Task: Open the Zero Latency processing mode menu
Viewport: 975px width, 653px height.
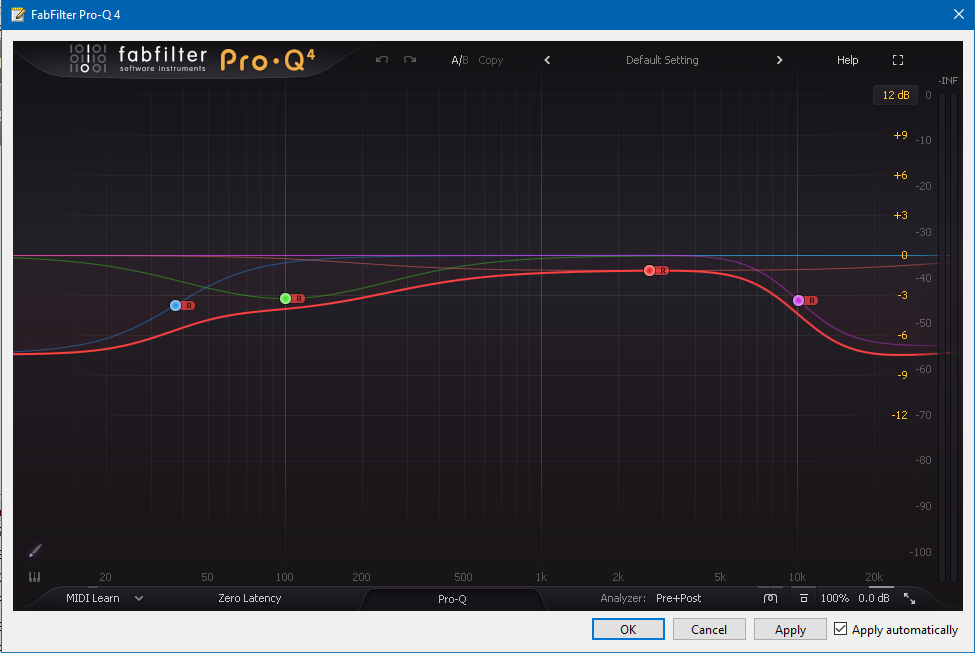Action: [x=249, y=598]
